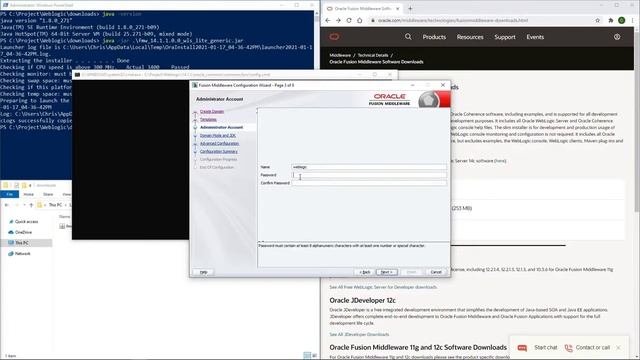
Task: Open the Resources menu on Oracle site
Action: tap(470, 37)
